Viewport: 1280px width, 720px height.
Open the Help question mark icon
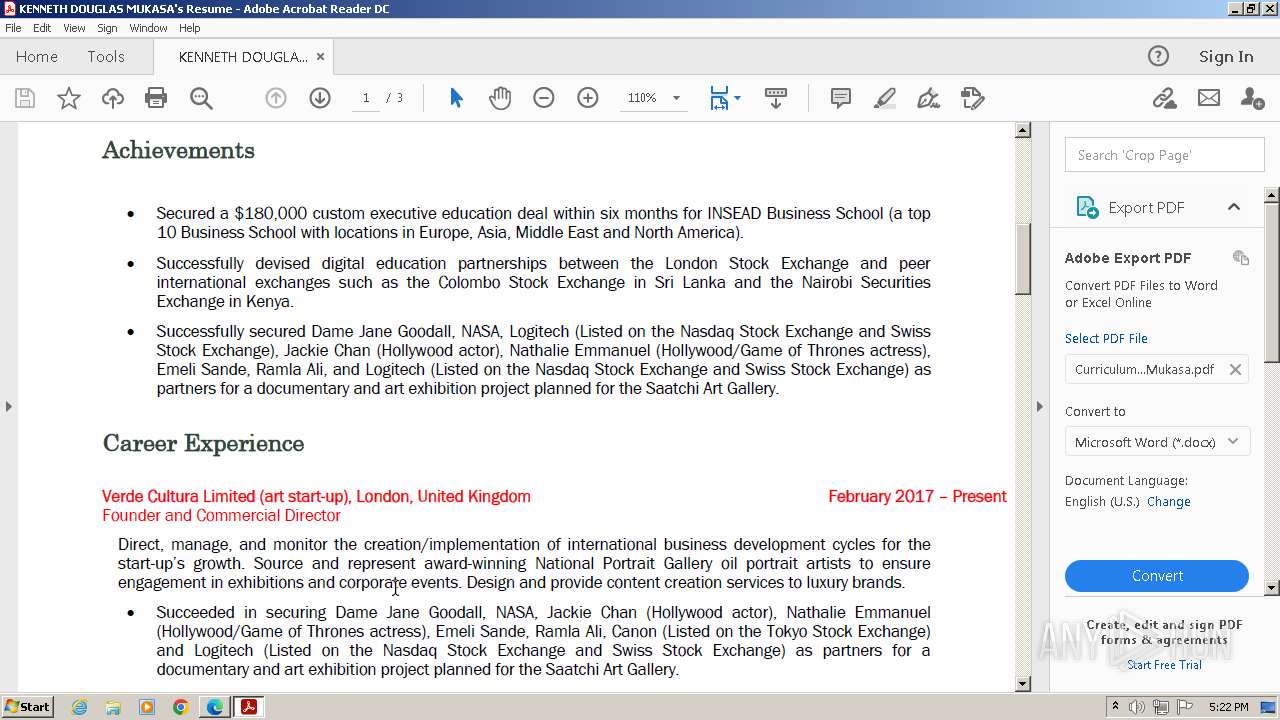coord(1158,56)
